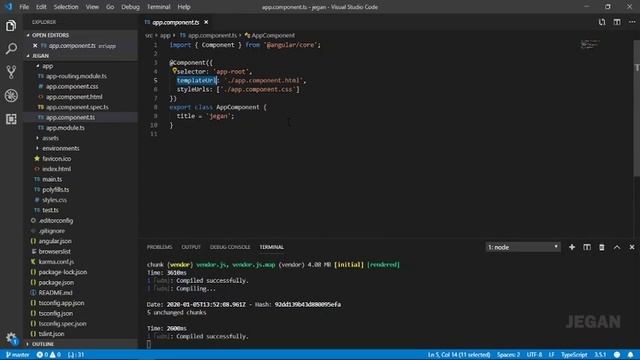Click the editor minimap preview
640x360 pixels.
pyautogui.click(x=590, y=44)
